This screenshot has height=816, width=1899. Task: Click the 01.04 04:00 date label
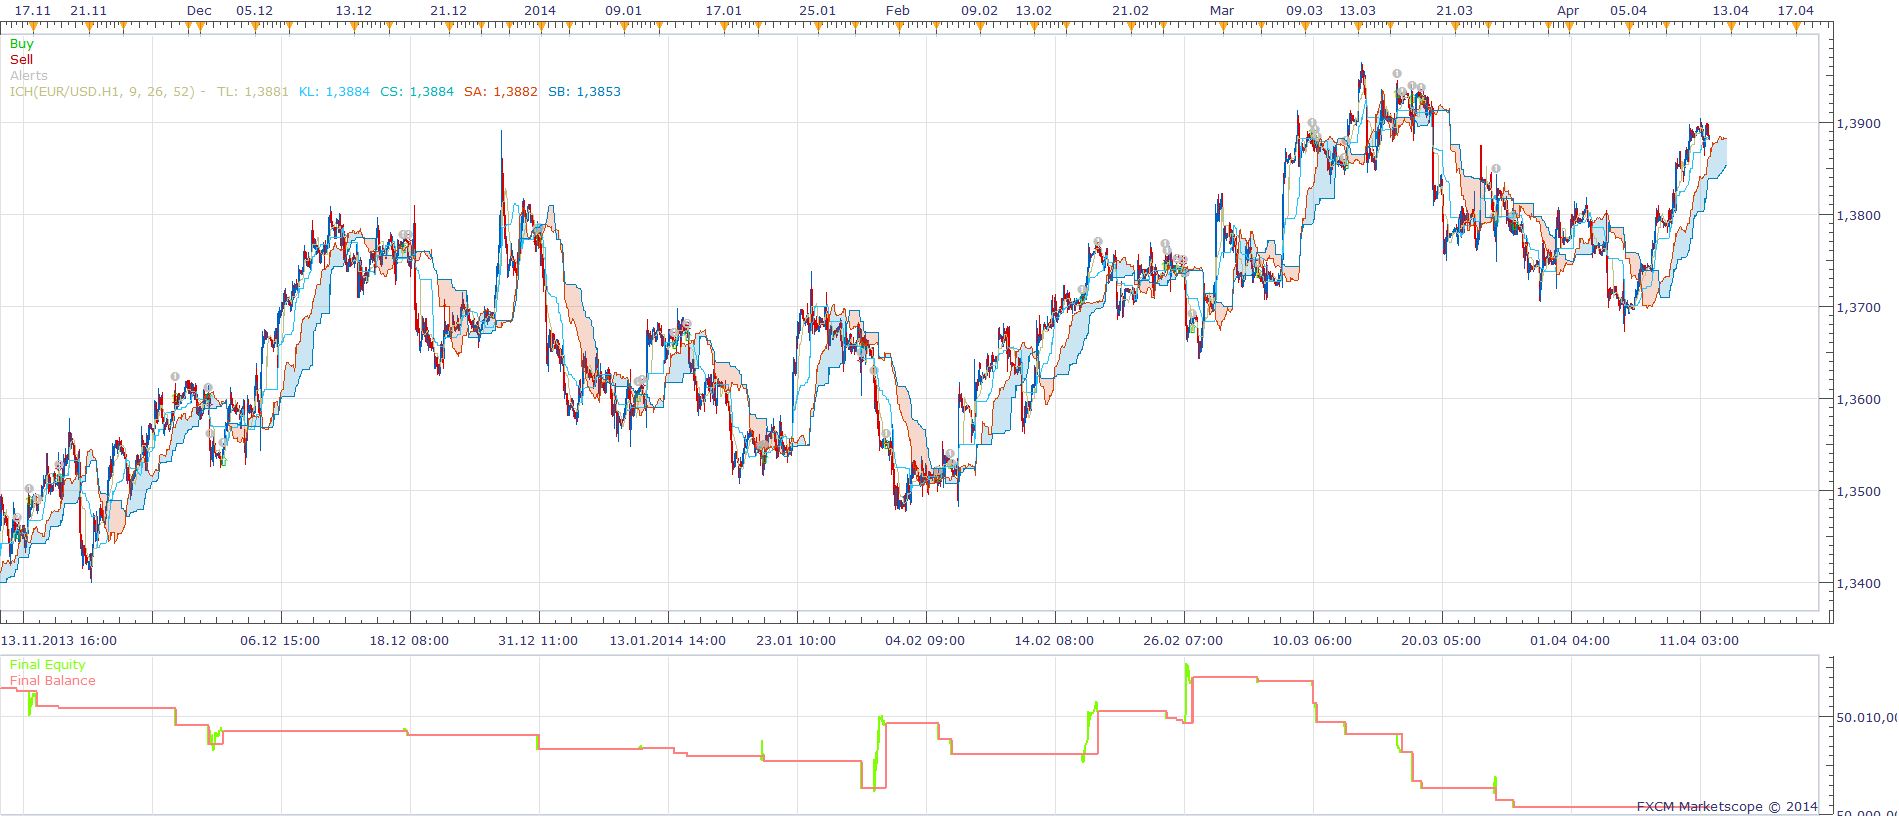click(x=1570, y=641)
